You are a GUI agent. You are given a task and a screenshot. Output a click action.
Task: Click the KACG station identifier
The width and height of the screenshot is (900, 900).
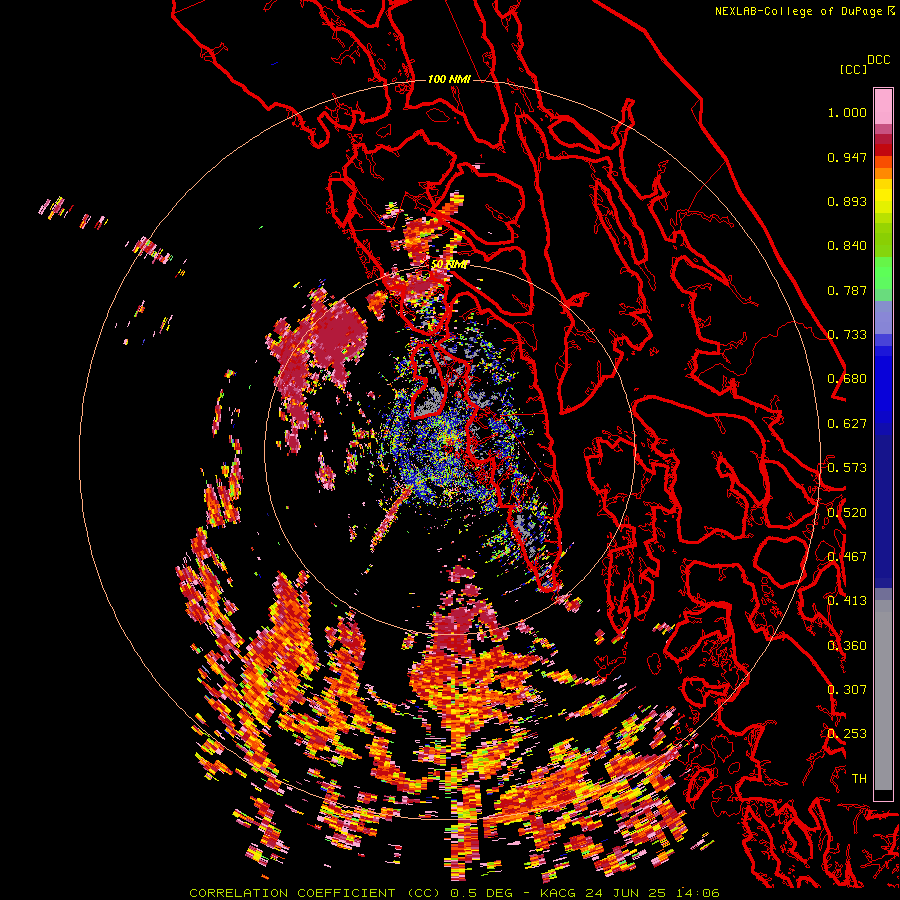pos(562,893)
